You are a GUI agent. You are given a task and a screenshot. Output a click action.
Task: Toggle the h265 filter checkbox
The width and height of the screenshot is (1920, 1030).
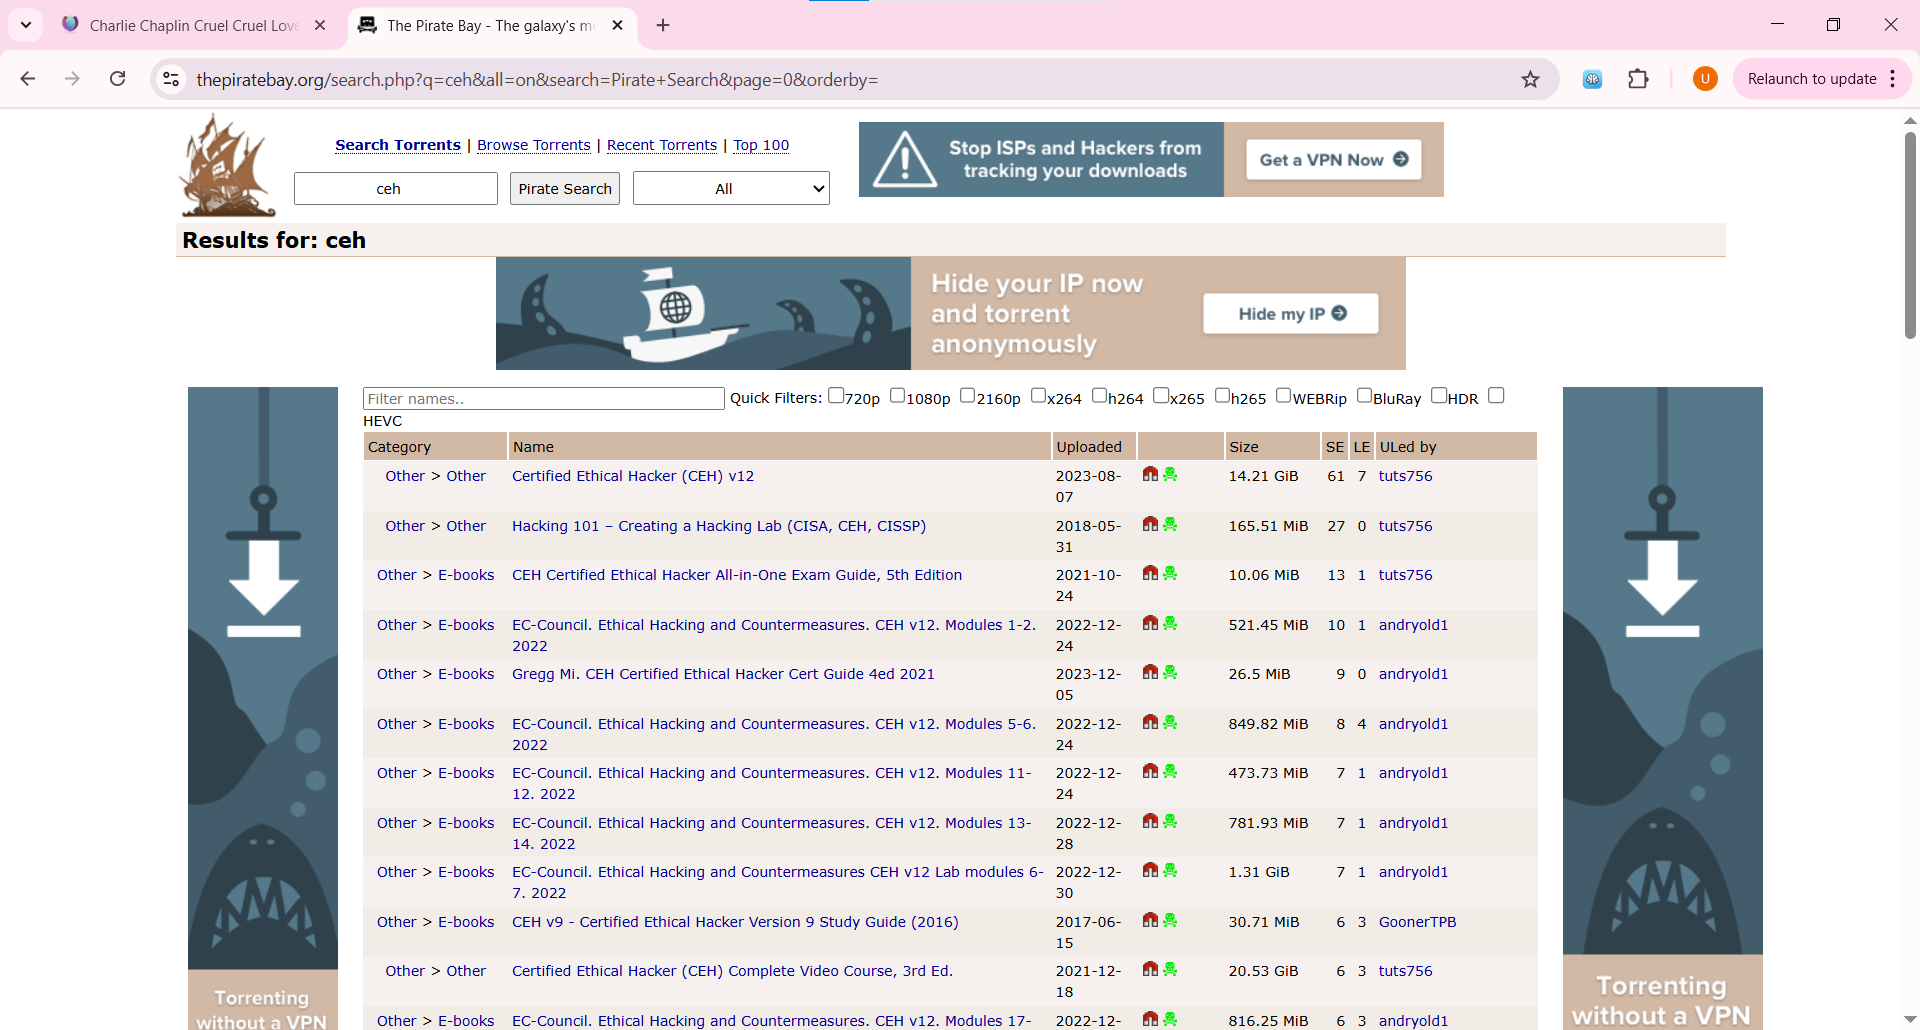1222,396
